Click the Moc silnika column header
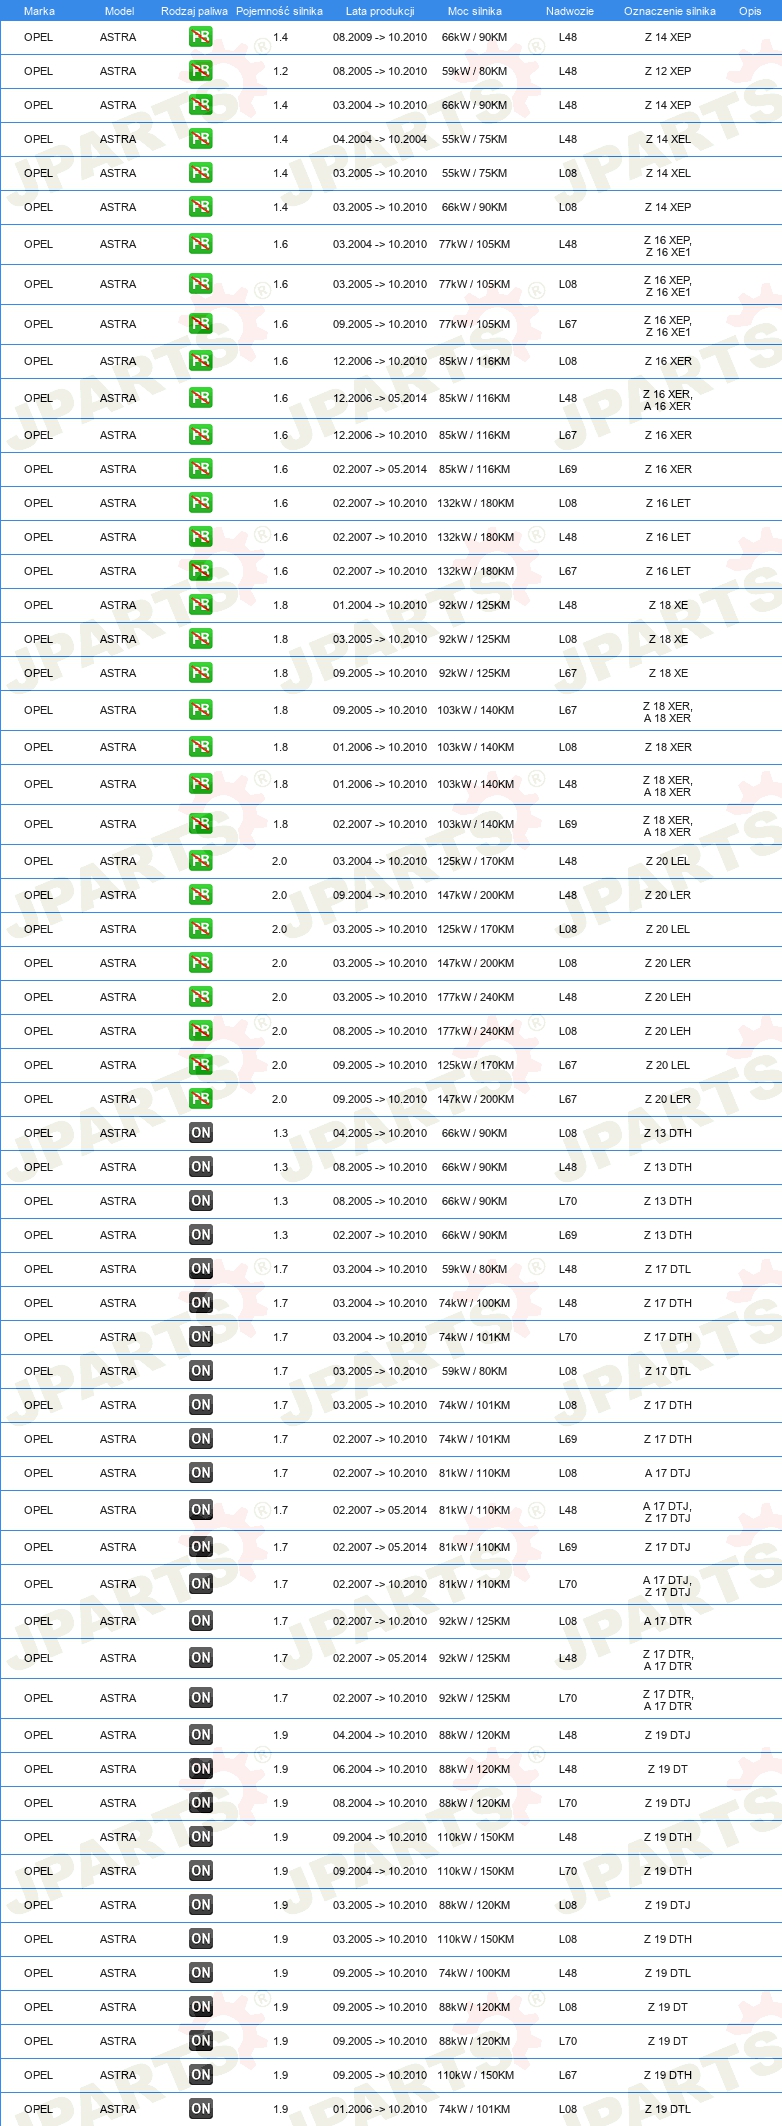This screenshot has width=782, height=2126. 475,11
